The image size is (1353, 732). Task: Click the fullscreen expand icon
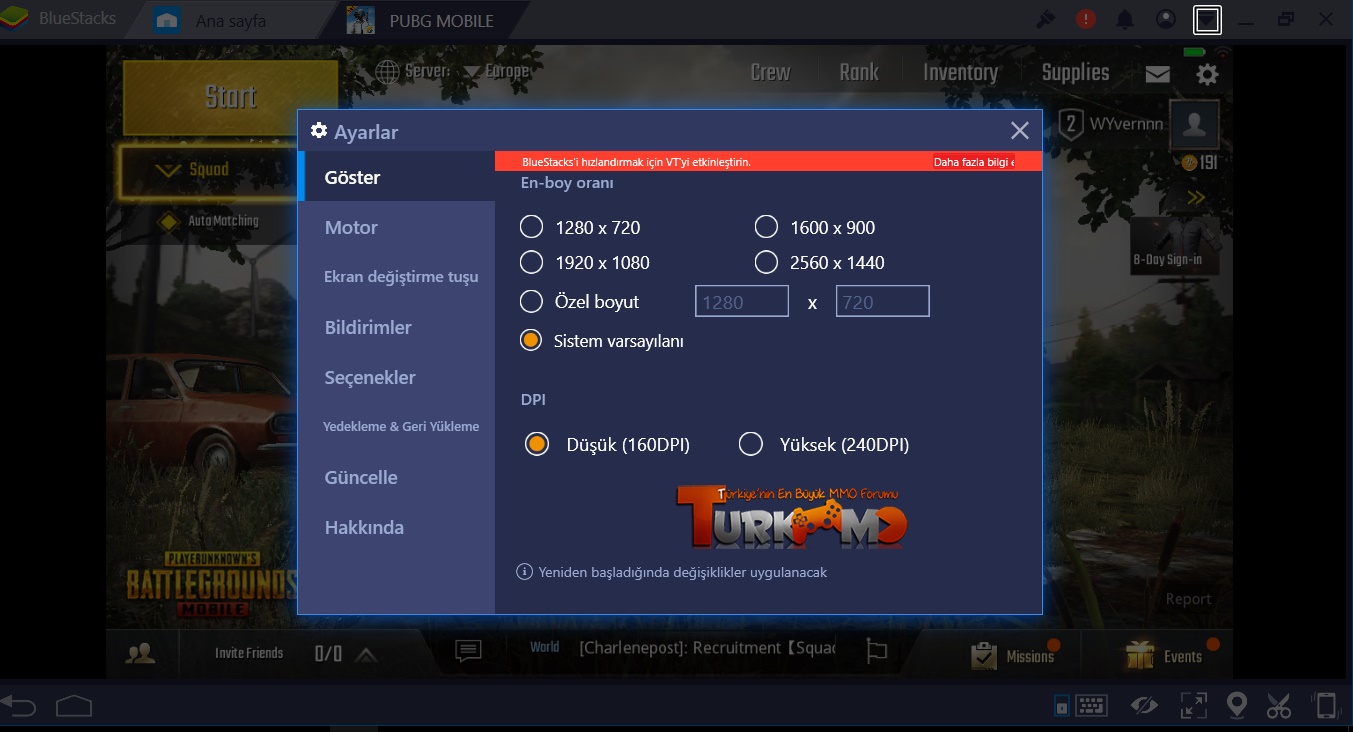[1193, 705]
